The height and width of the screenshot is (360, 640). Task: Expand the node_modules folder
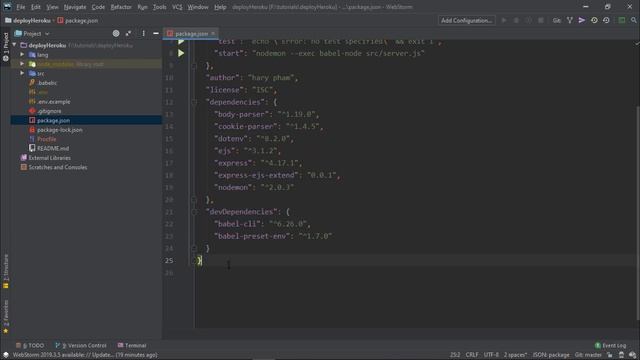[x=22, y=64]
